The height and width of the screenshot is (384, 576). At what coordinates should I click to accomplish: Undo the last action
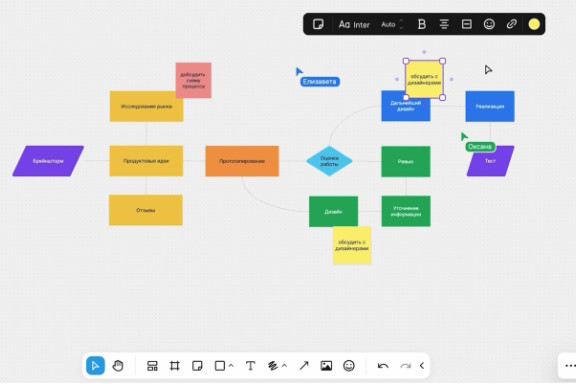pos(383,366)
